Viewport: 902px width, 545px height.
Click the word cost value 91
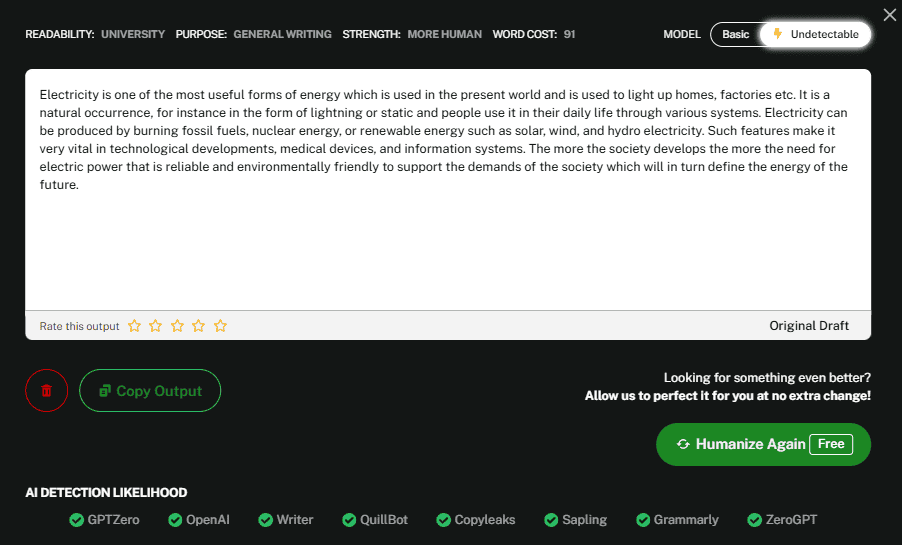(570, 35)
